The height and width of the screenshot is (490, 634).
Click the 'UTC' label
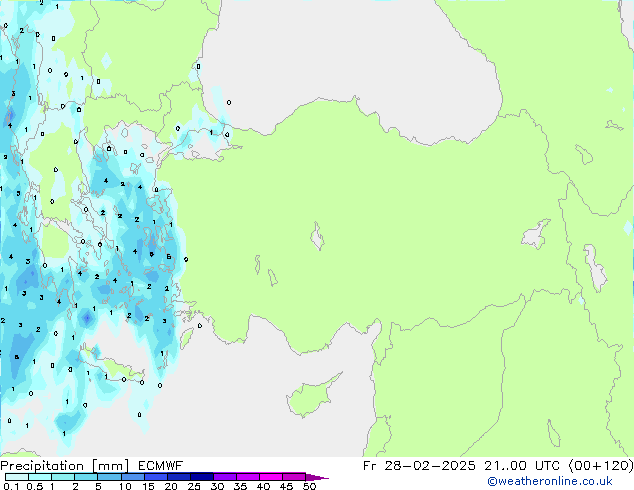coord(547,466)
